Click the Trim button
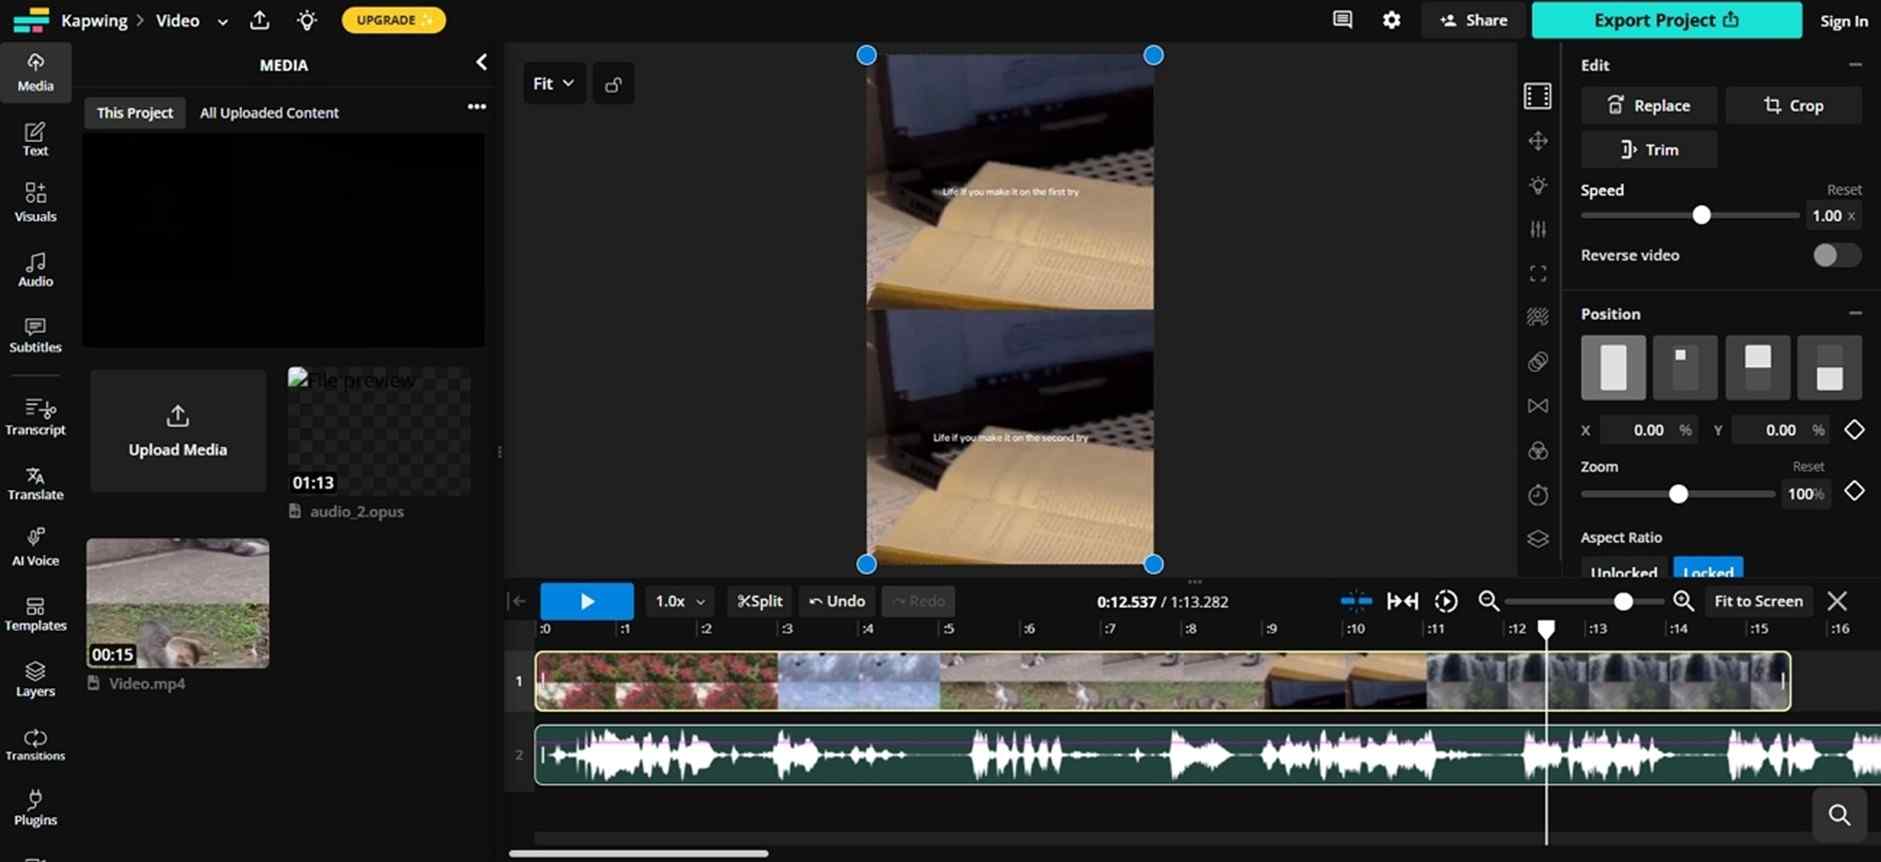 point(1648,150)
